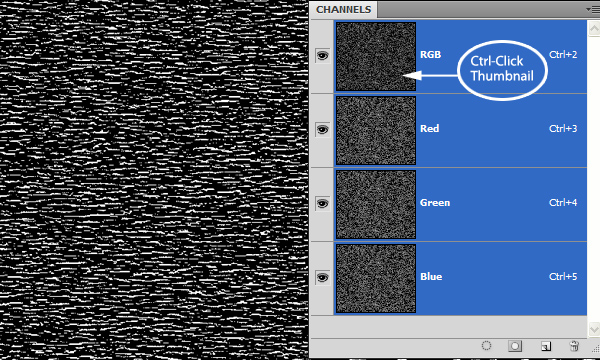This screenshot has width=600, height=360.
Task: Click the RGB channel thumbnail
Action: [x=376, y=56]
